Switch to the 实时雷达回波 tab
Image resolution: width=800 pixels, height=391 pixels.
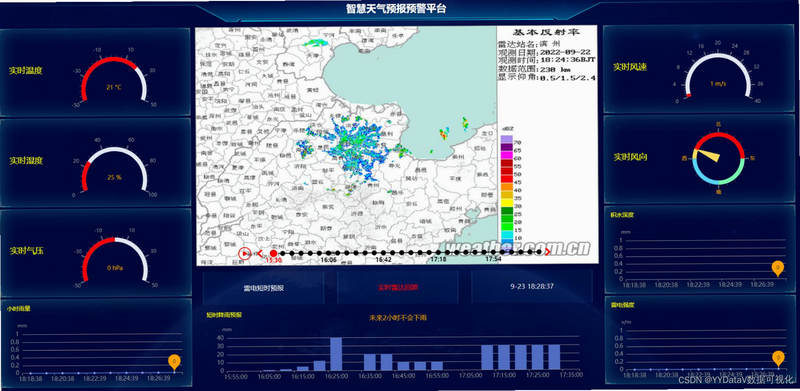[x=398, y=287]
